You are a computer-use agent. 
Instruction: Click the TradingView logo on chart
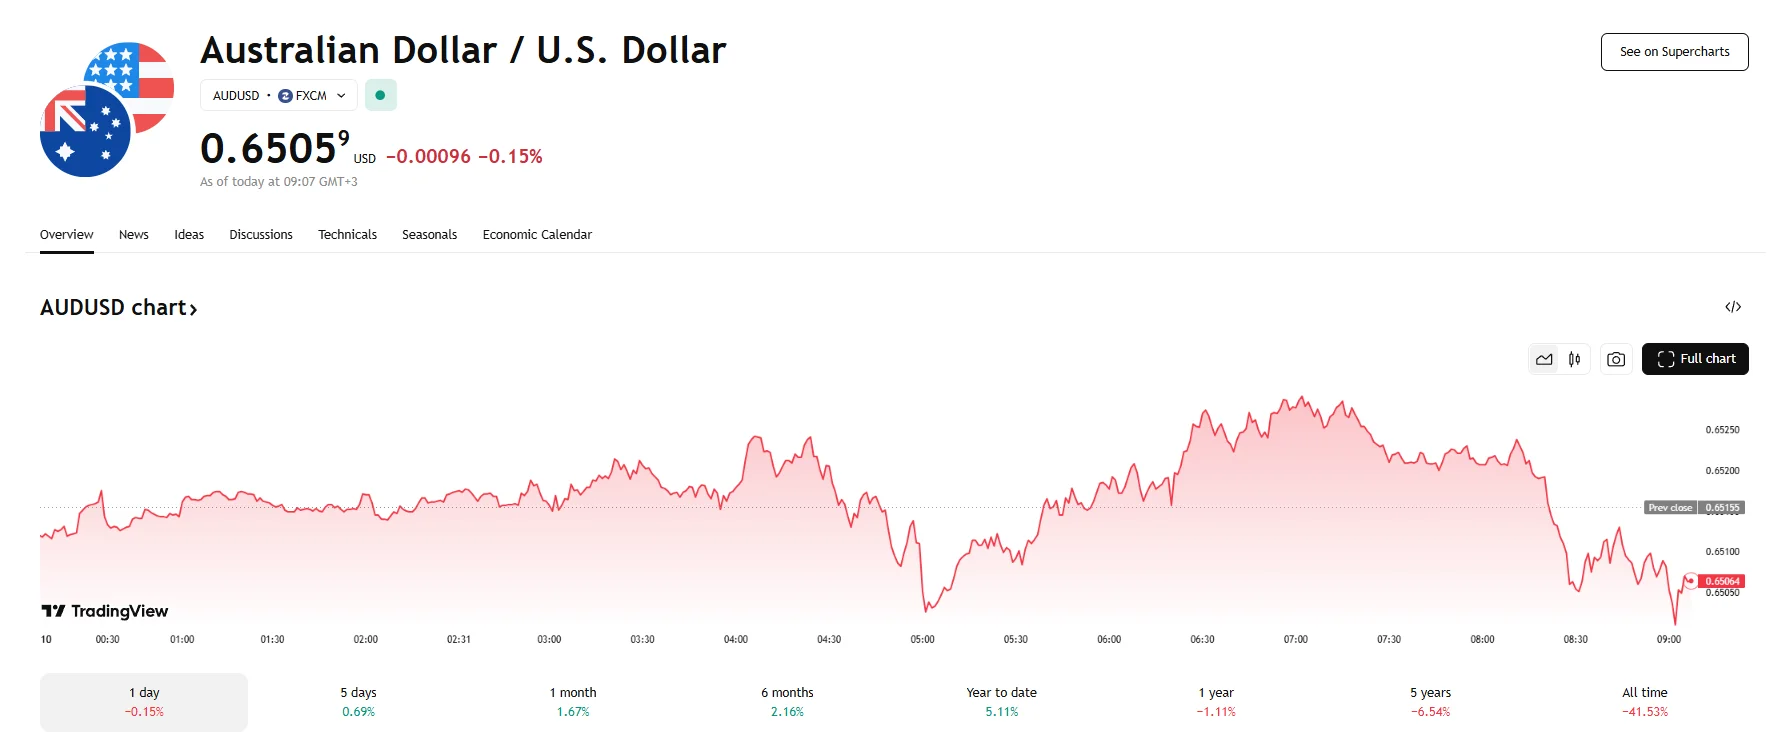point(105,611)
